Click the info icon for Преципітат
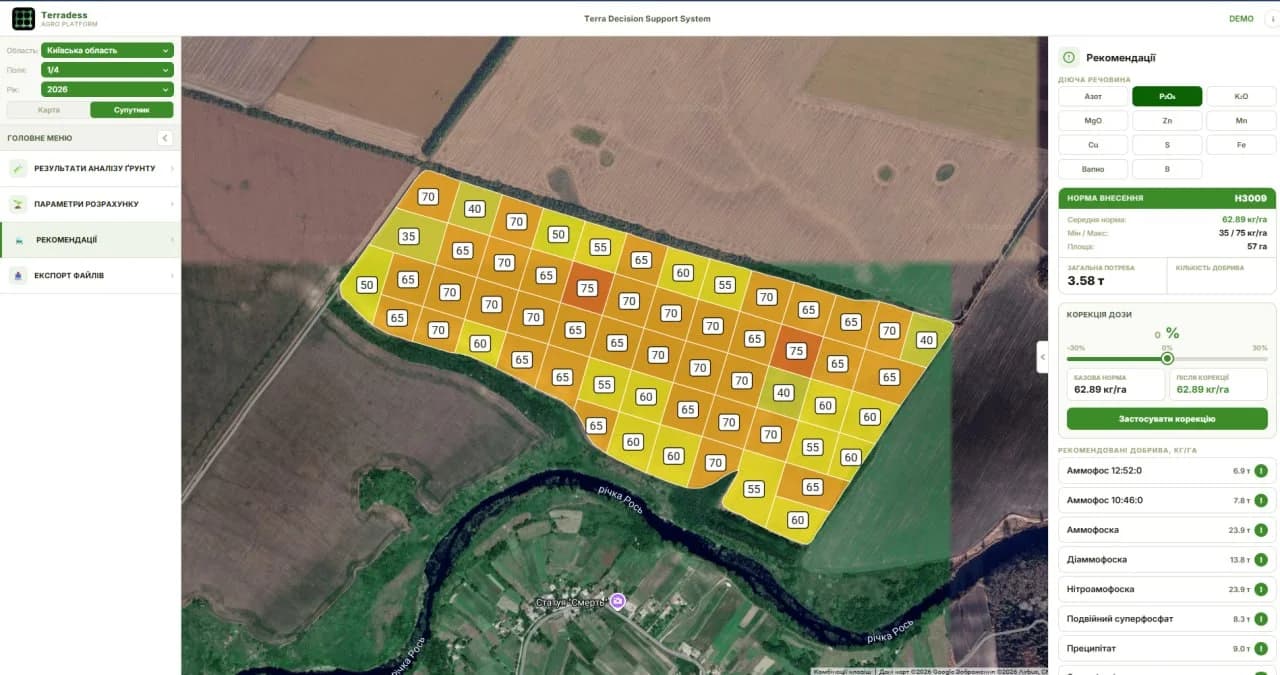Viewport: 1280px width, 675px height. pos(1261,649)
